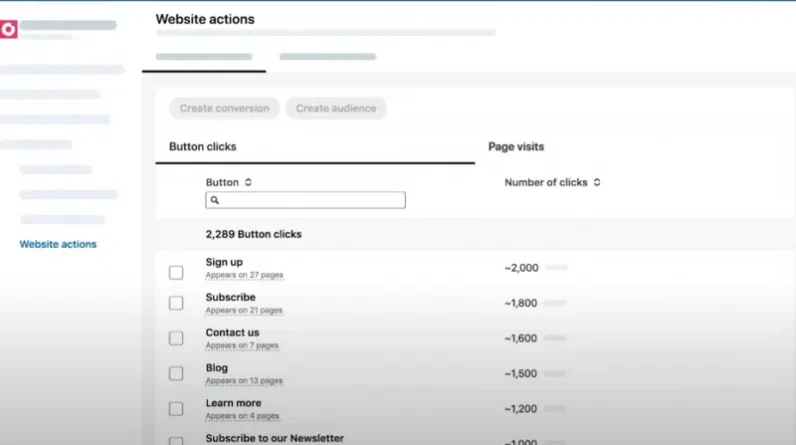The image size is (796, 445).
Task: Click the 'Learn more' button name
Action: (234, 403)
